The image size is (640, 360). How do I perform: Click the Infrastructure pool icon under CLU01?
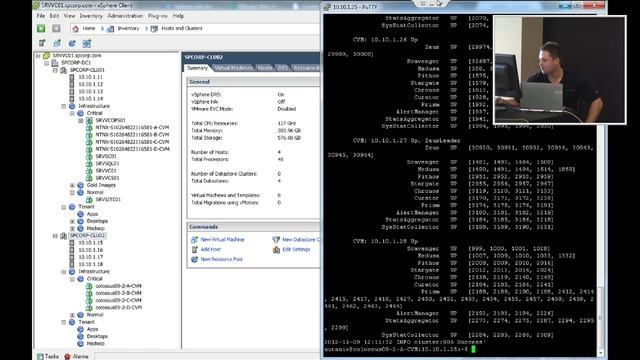72,106
